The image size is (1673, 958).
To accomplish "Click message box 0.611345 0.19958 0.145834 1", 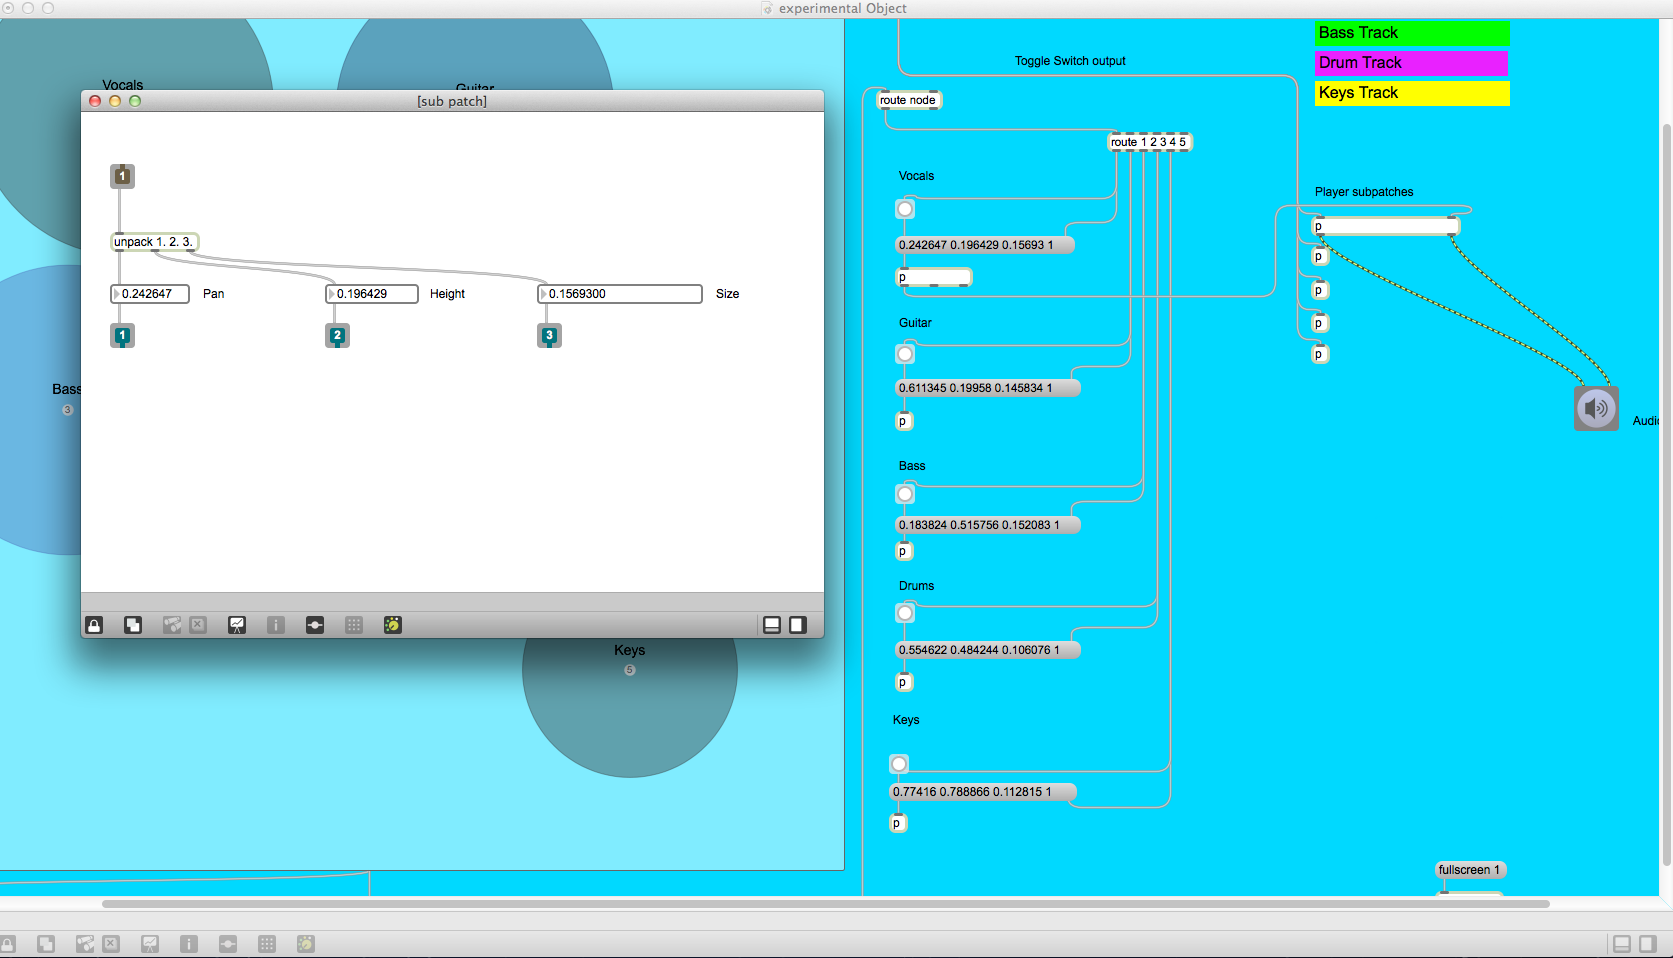I will pos(988,388).
